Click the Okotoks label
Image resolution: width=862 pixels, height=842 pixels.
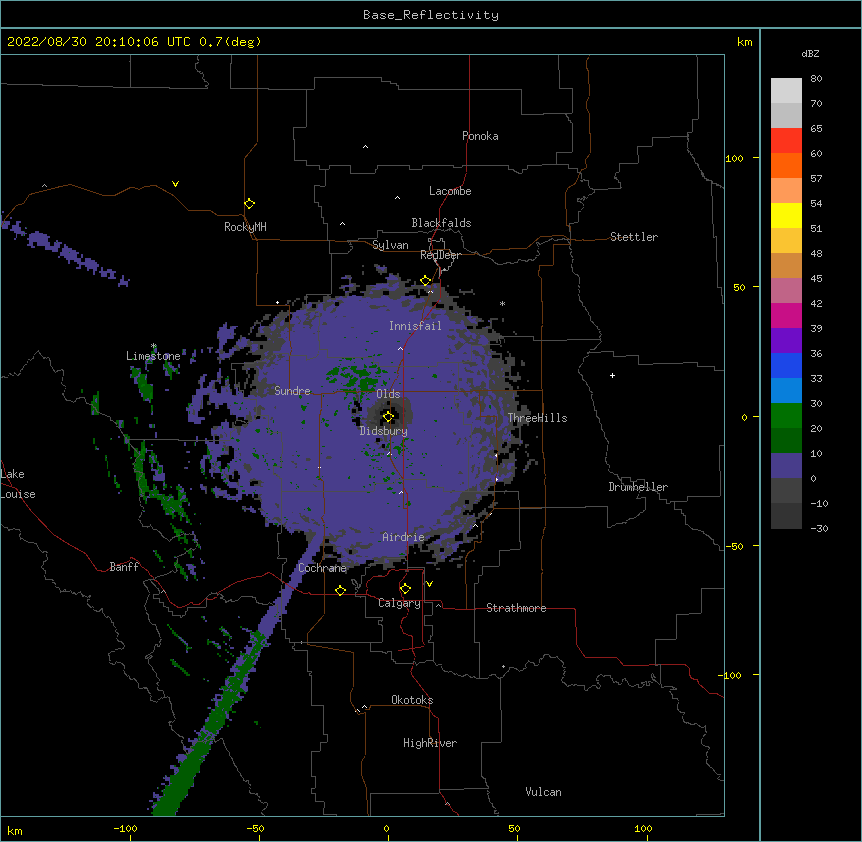pyautogui.click(x=412, y=700)
